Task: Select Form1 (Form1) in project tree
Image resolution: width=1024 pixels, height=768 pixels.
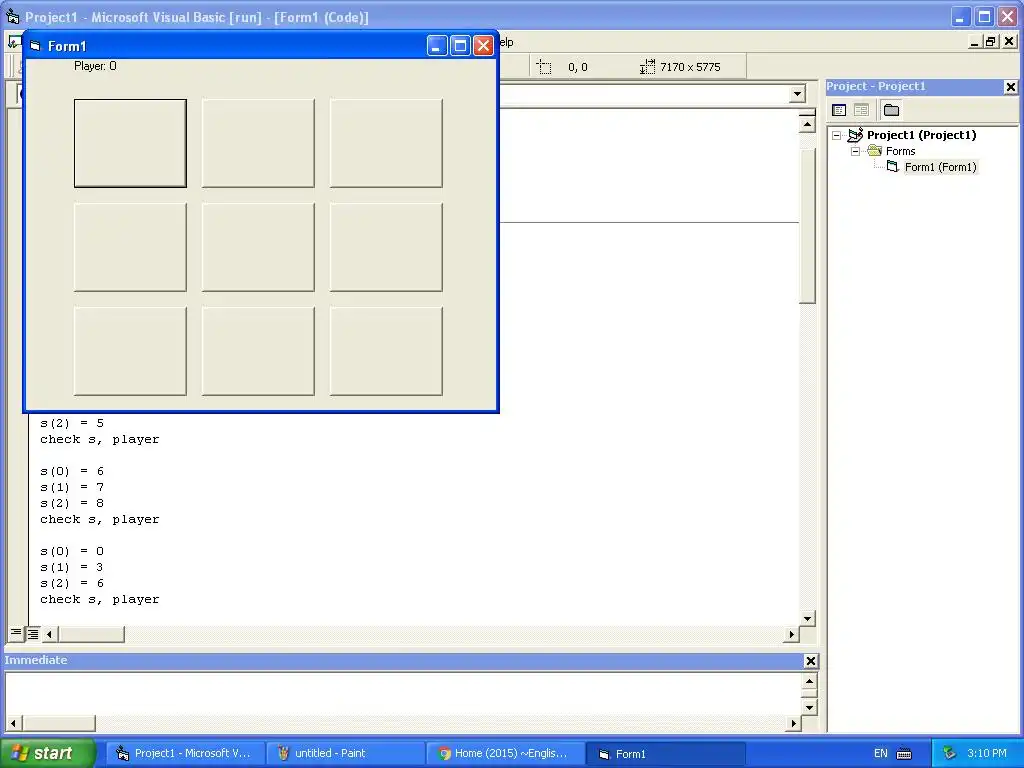Action: (940, 167)
